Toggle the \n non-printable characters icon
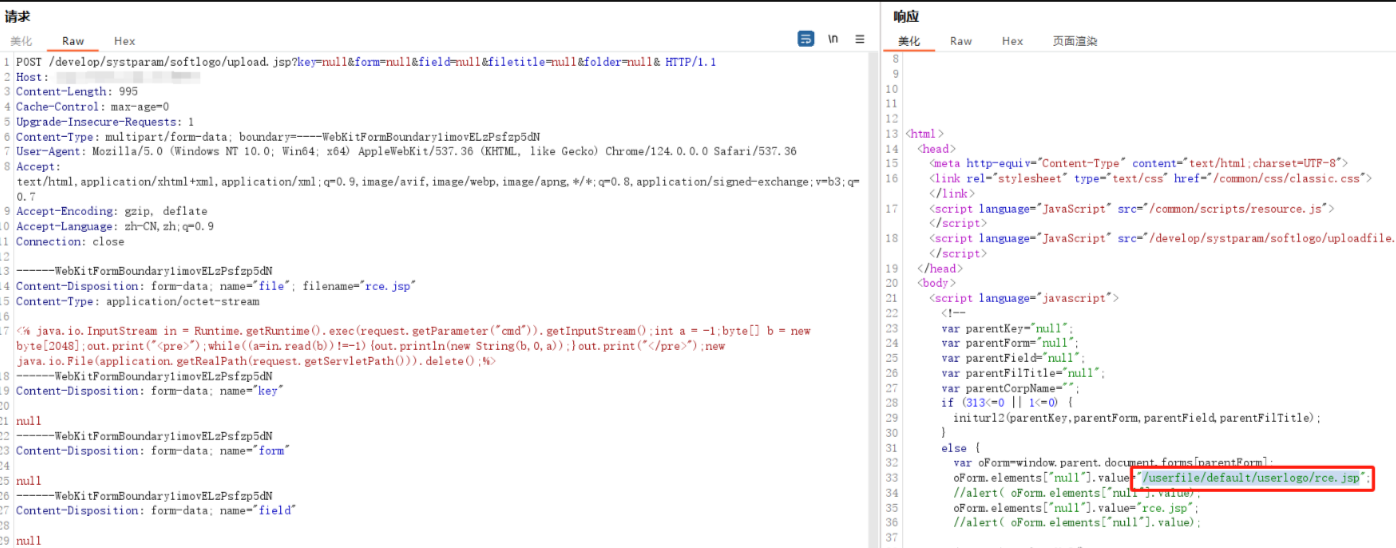 pyautogui.click(x=833, y=39)
